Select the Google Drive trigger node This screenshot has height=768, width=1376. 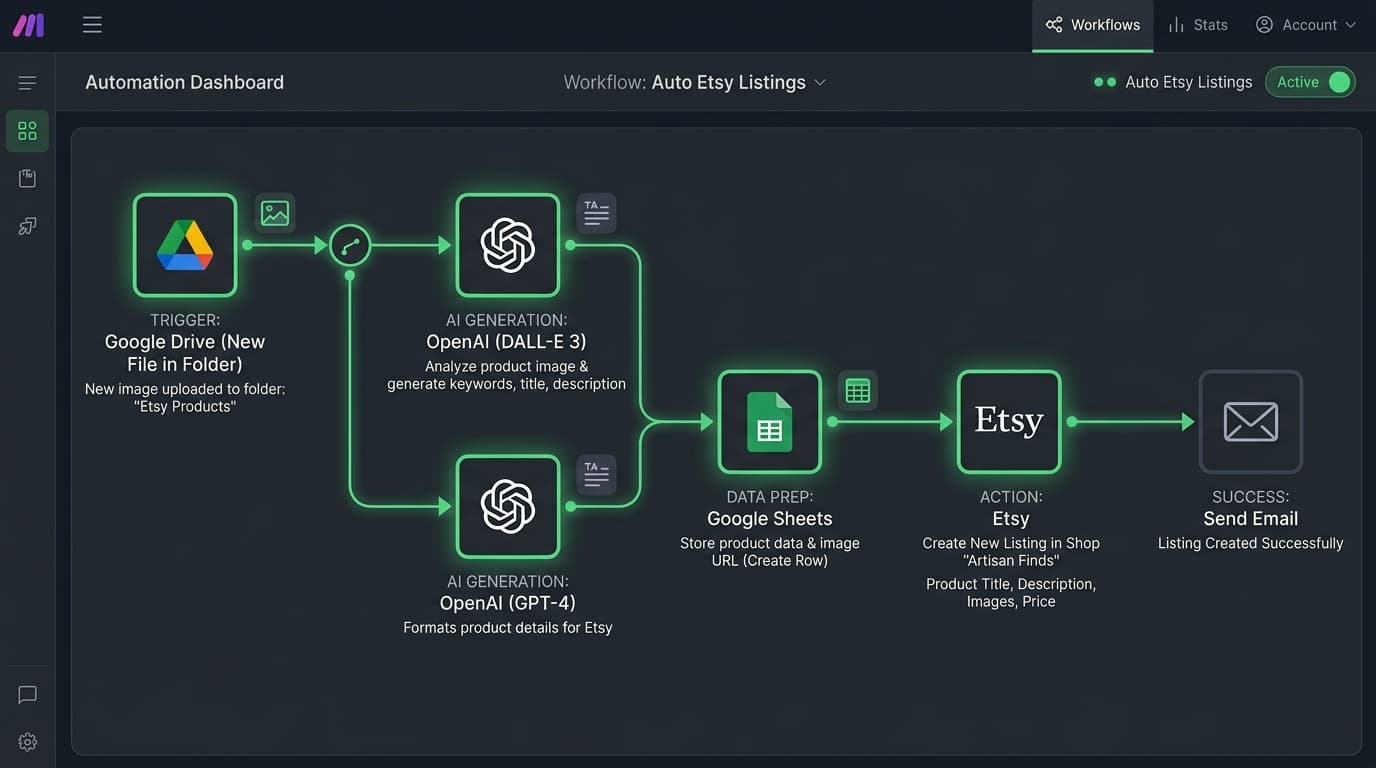(x=184, y=245)
